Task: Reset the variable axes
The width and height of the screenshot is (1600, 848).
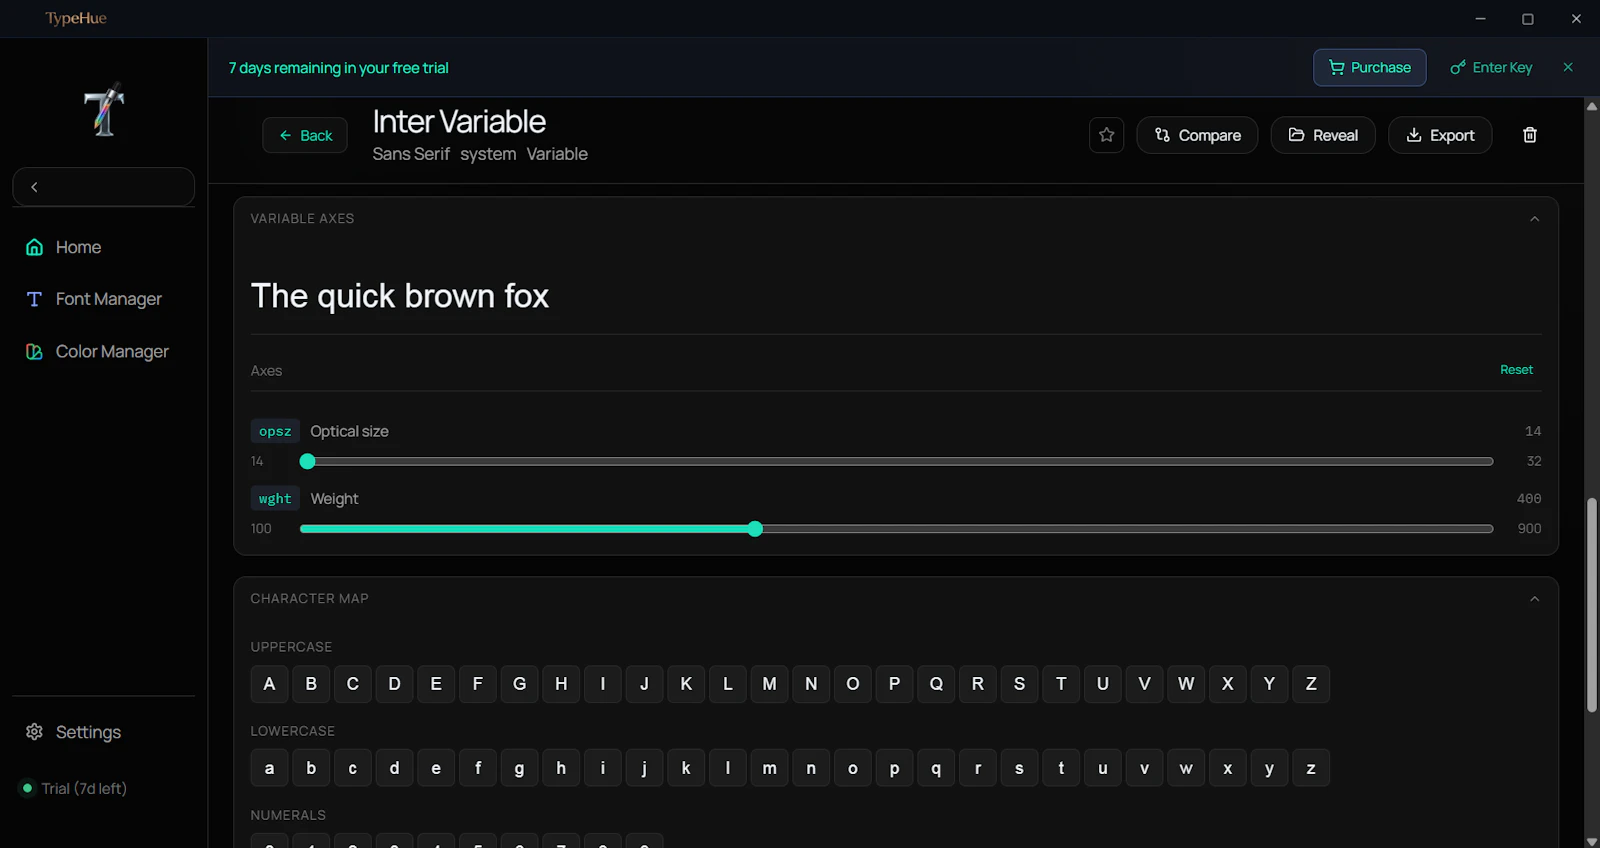Action: pyautogui.click(x=1516, y=370)
